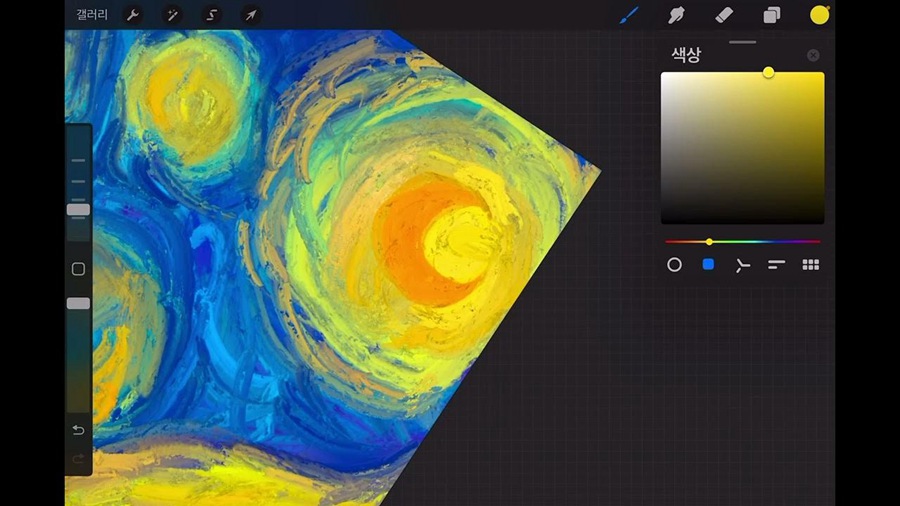Activate the Transform arrow tool

click(x=250, y=15)
